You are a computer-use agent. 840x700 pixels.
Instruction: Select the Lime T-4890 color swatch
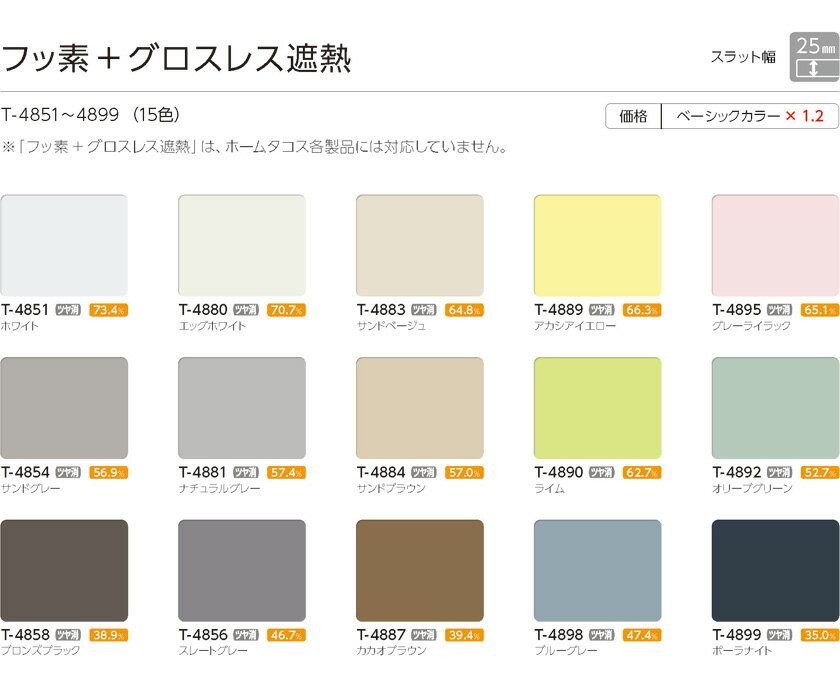coord(598,408)
